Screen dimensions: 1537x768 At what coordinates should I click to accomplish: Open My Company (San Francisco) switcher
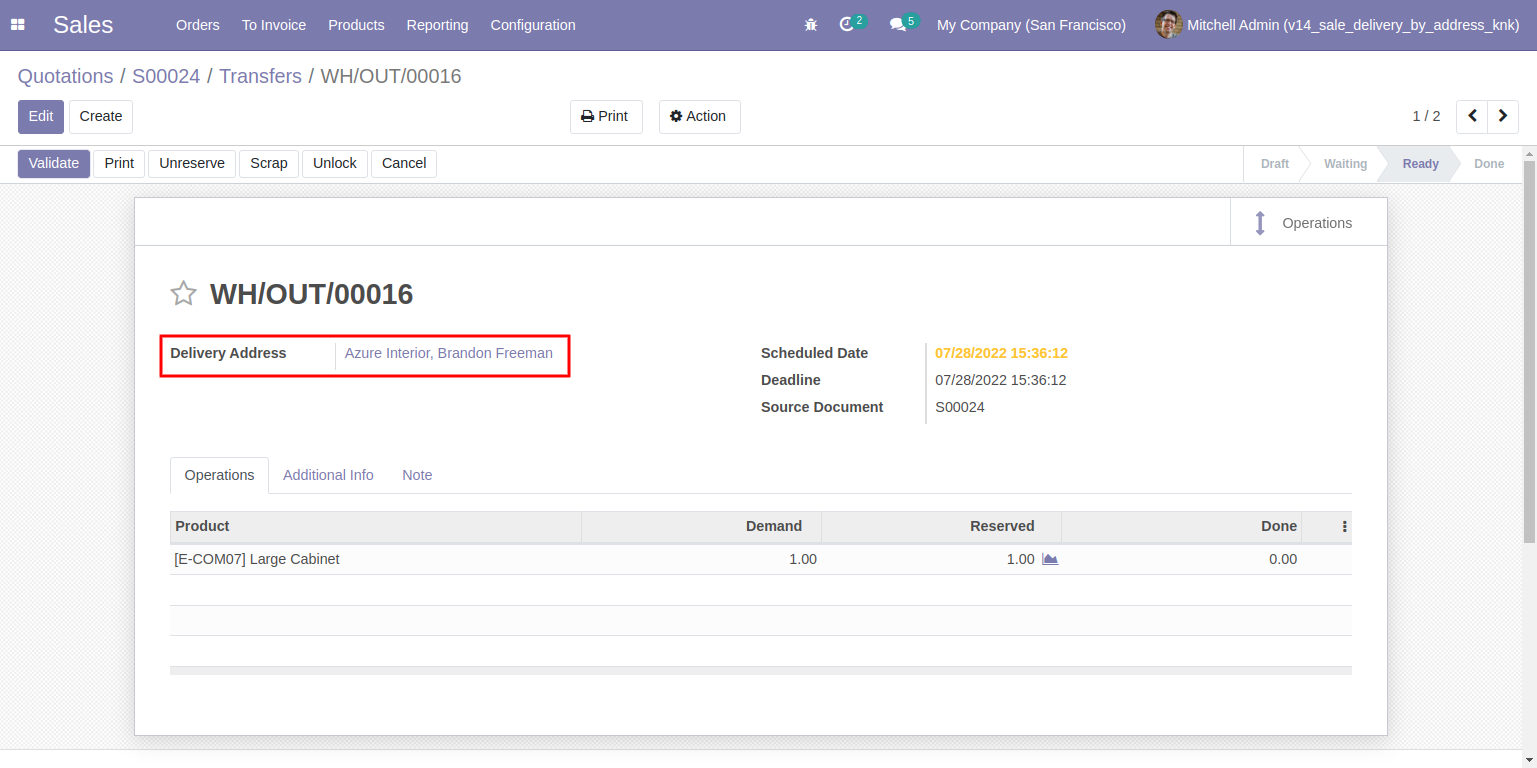1031,25
